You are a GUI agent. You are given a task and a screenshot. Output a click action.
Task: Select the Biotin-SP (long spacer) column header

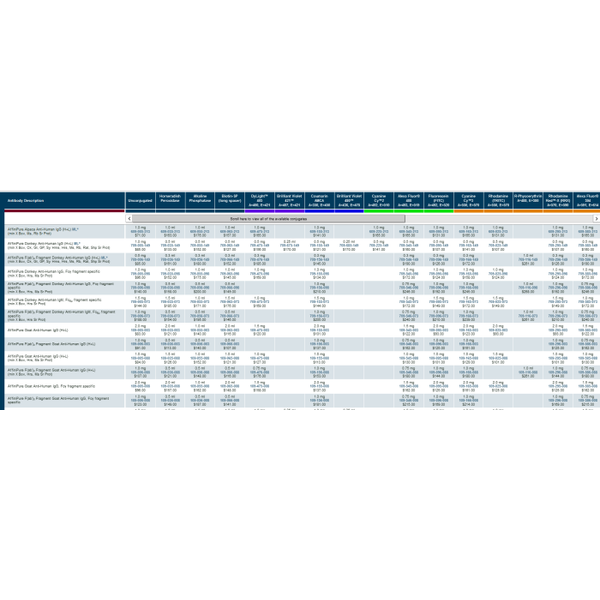coord(230,201)
